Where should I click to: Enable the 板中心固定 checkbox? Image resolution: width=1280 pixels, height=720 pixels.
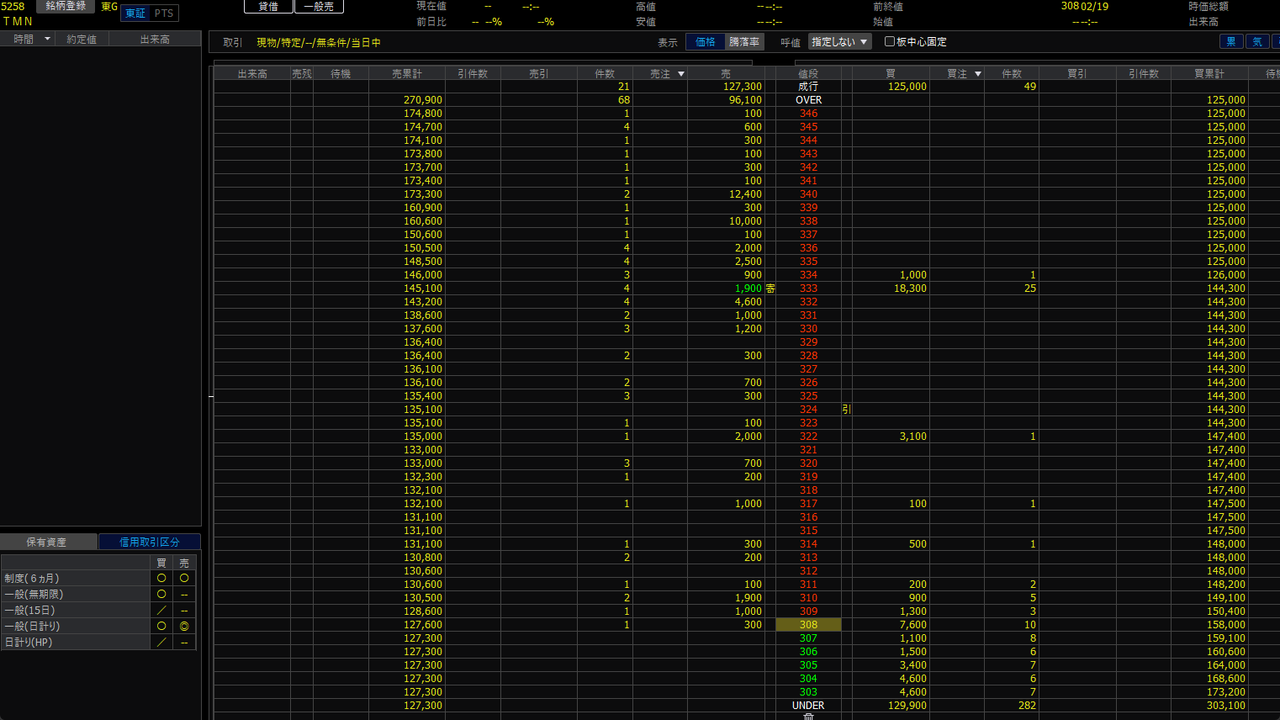click(890, 42)
